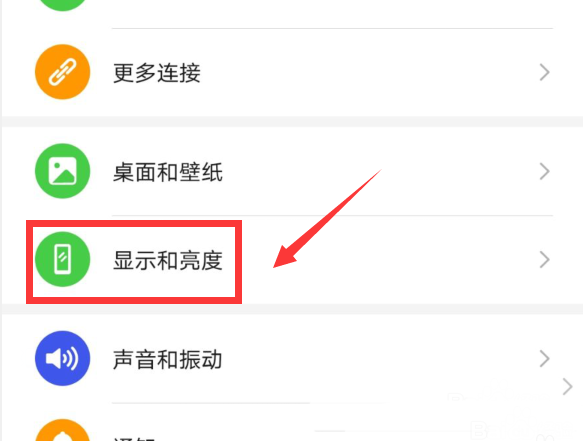The width and height of the screenshot is (583, 441).
Task: Open the cut-off 通知 entry at bottom
Action: pyautogui.click(x=292, y=424)
